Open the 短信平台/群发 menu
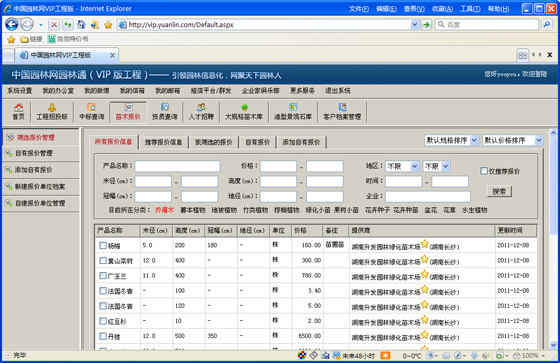Image resolution: width=560 pixels, height=363 pixels. pos(211,91)
